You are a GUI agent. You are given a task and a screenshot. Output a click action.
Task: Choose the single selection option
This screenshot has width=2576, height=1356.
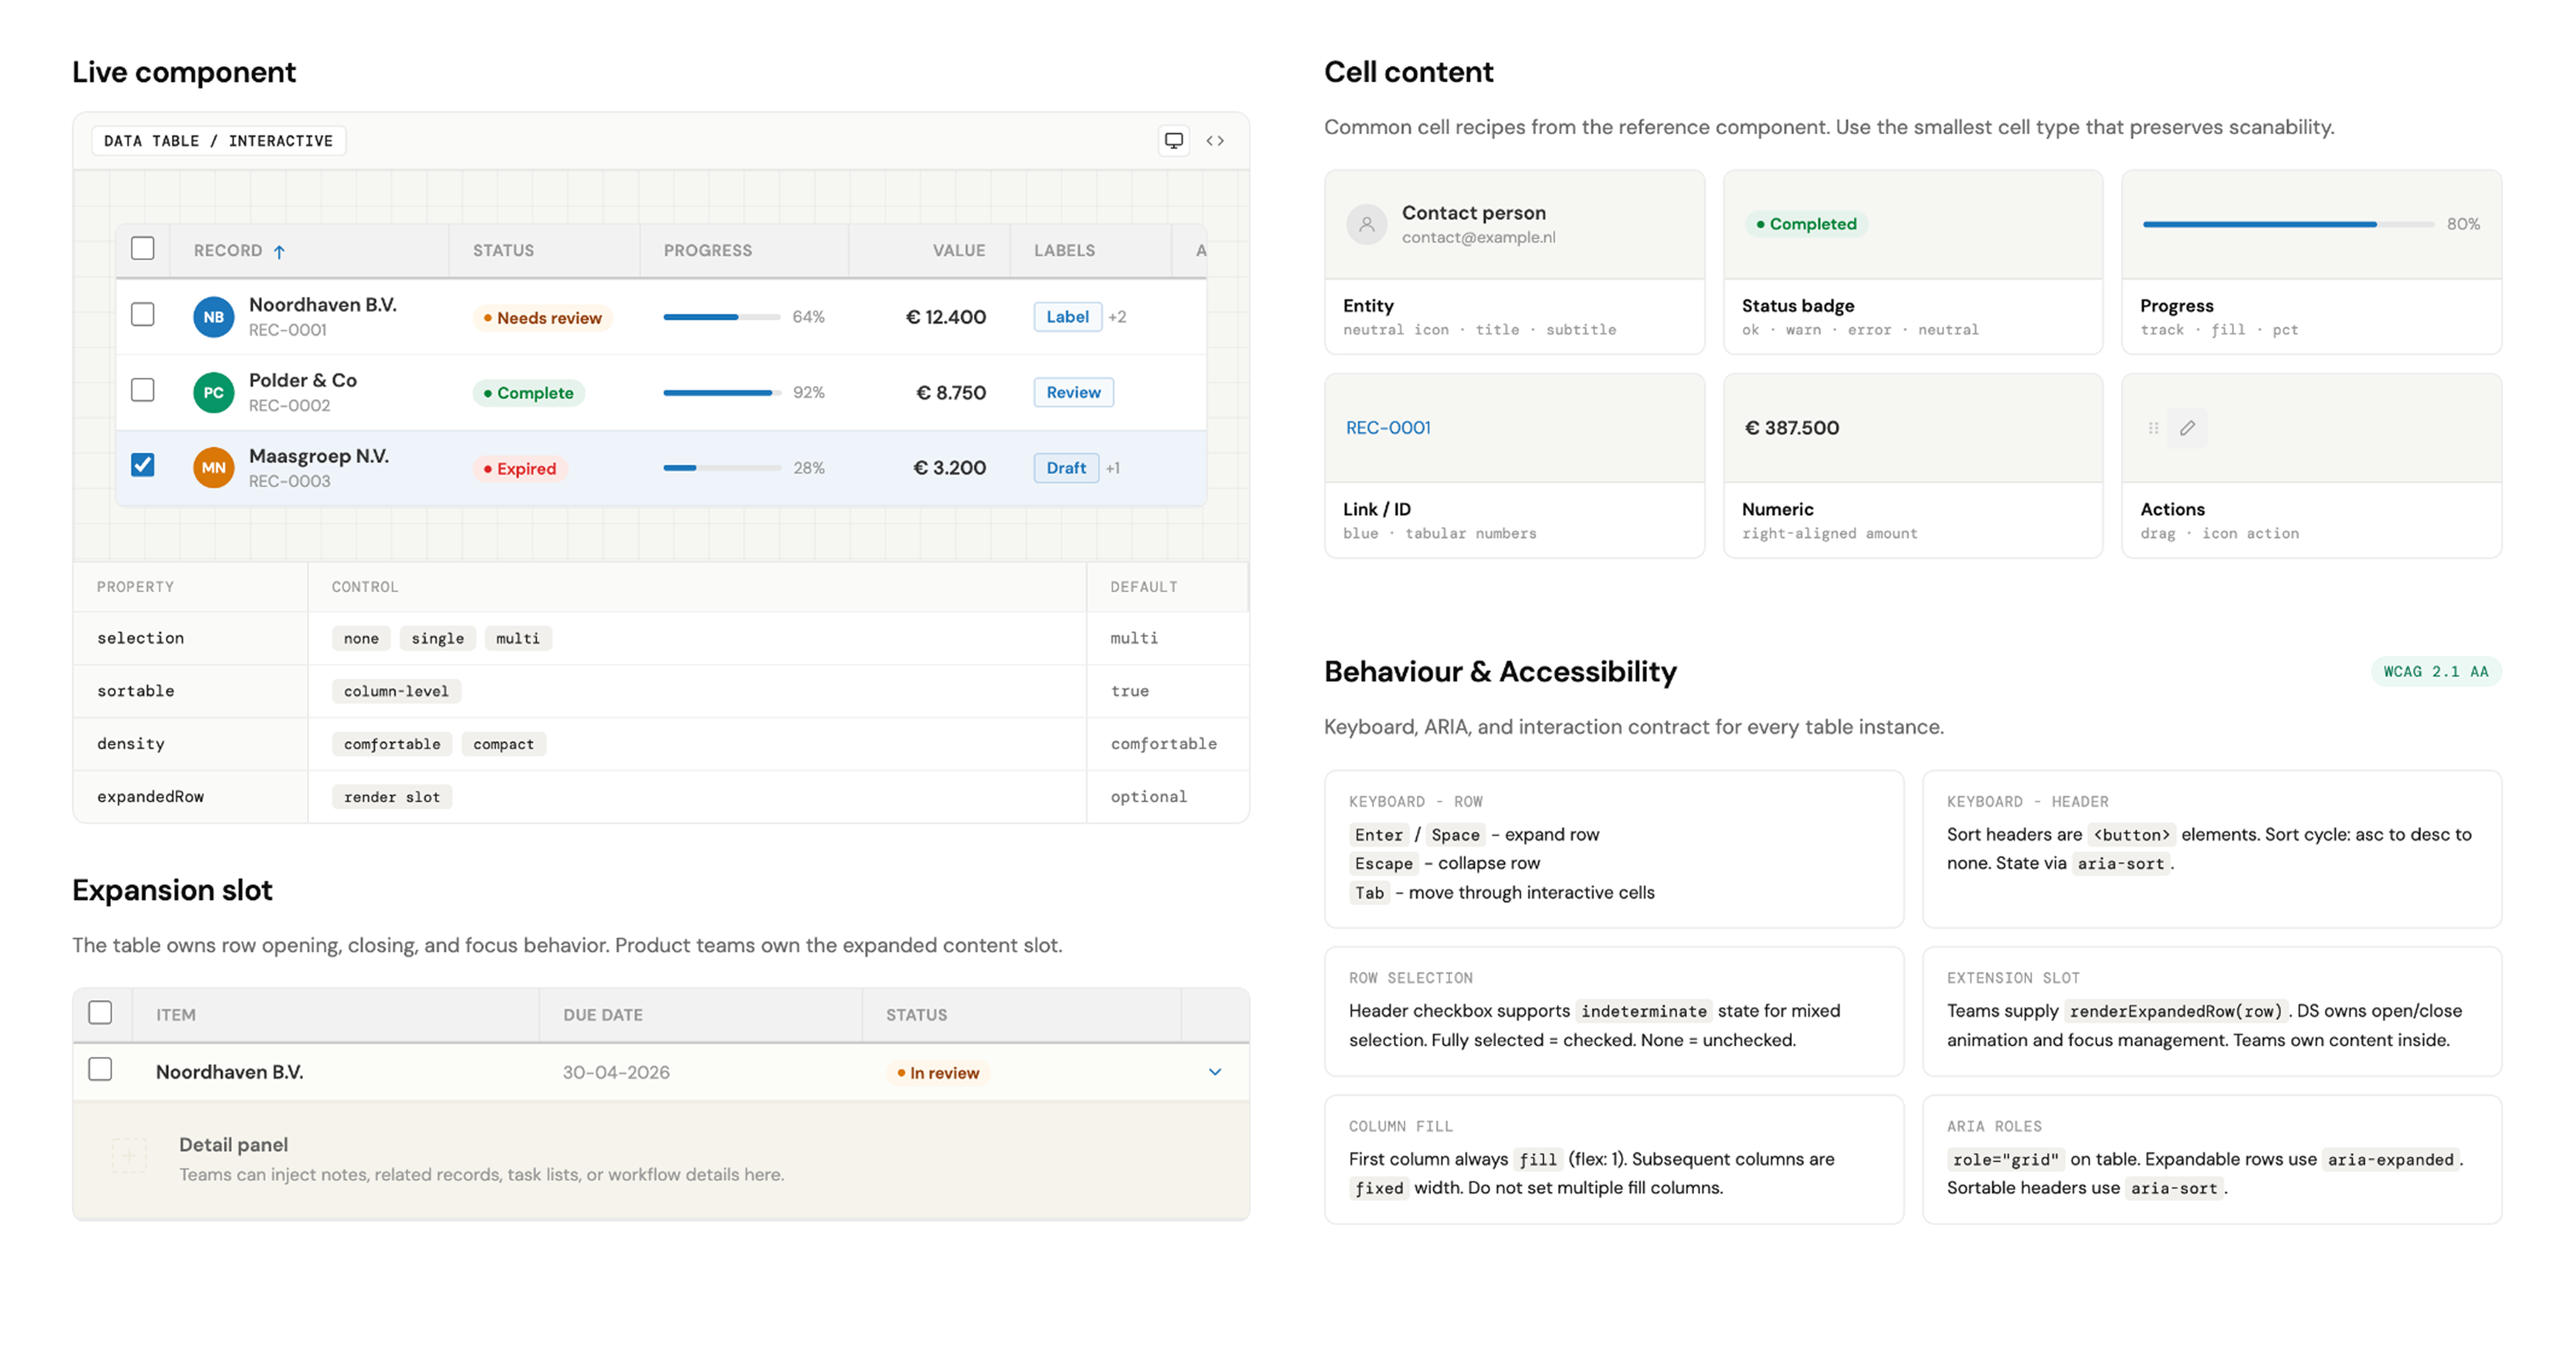437,638
